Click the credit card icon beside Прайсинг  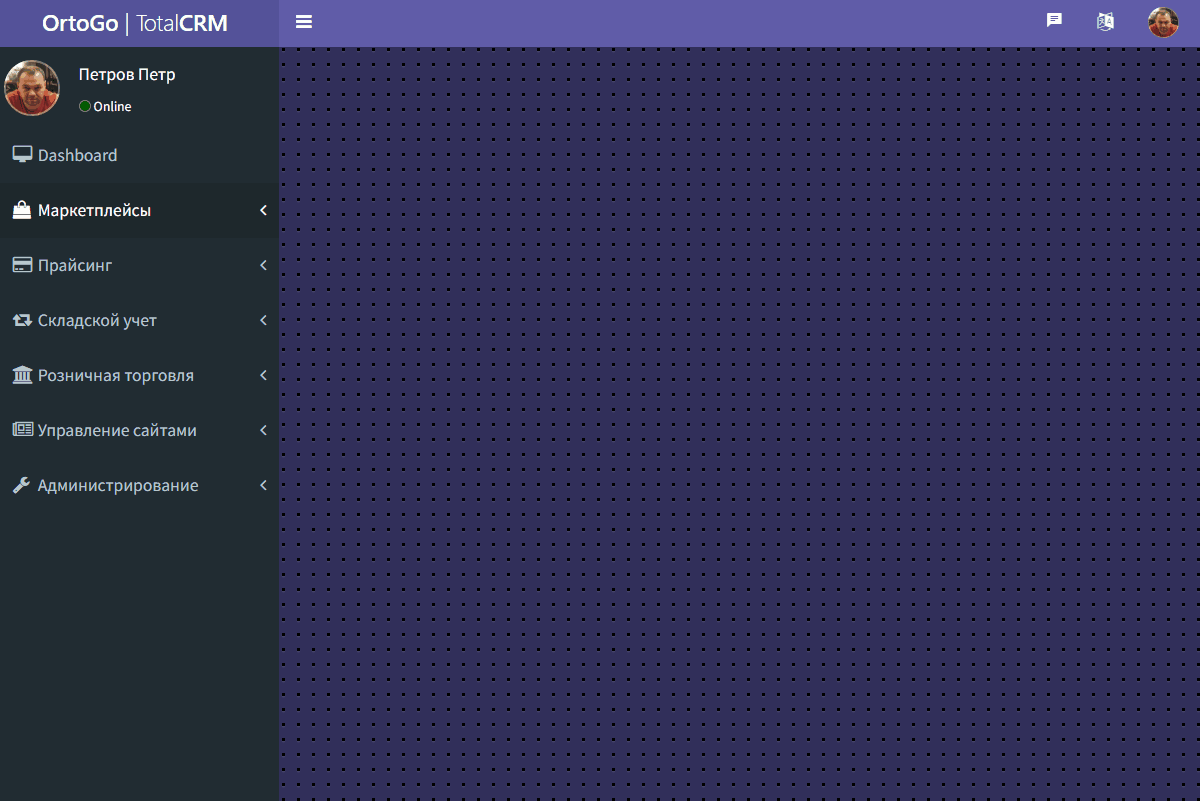point(22,265)
